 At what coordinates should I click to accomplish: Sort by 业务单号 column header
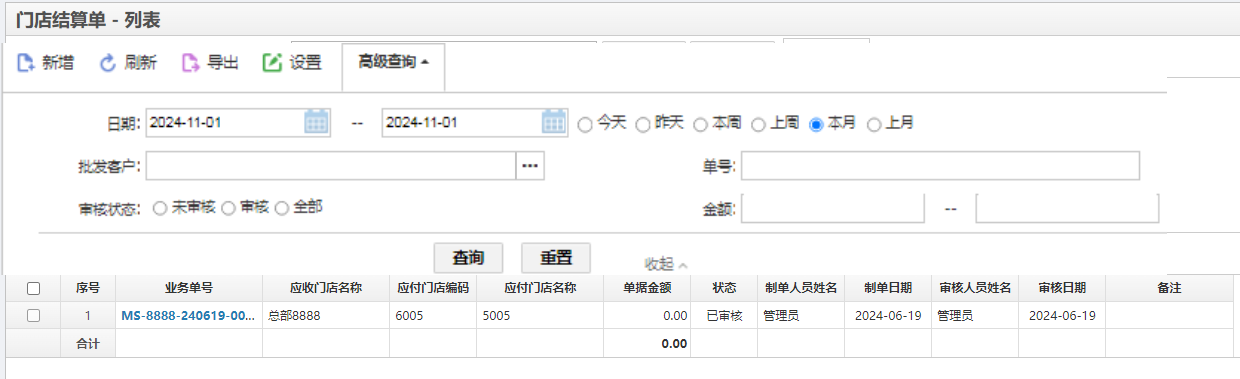(x=189, y=288)
